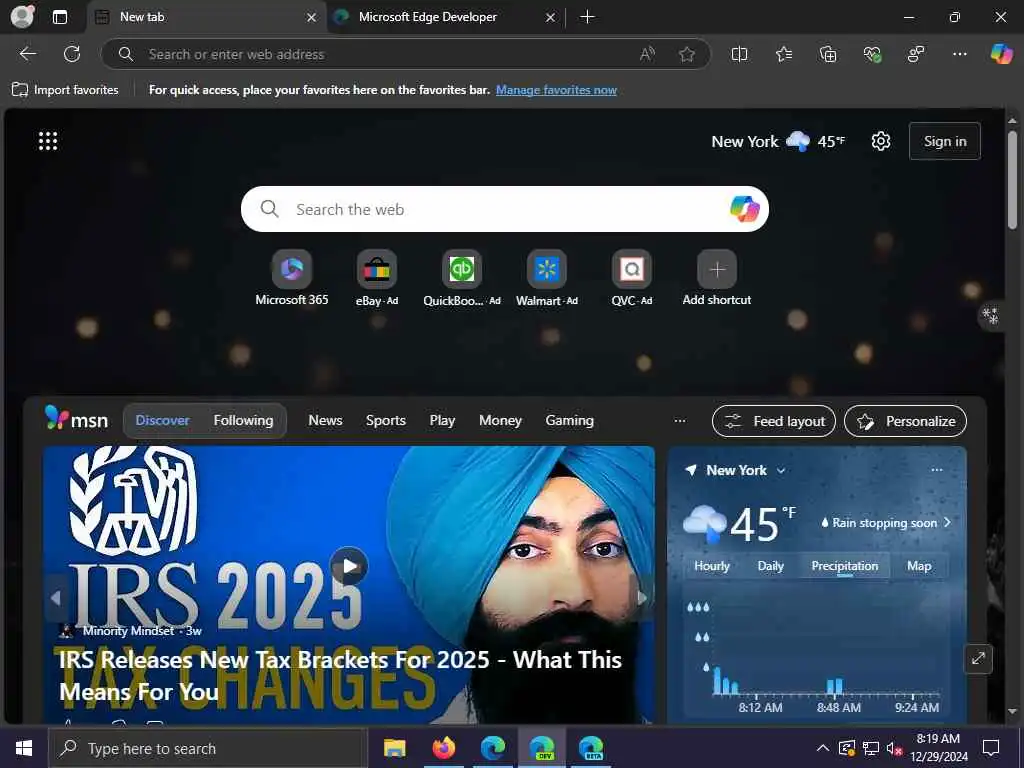
Task: Open Split screen icon in toolbar
Action: point(739,54)
